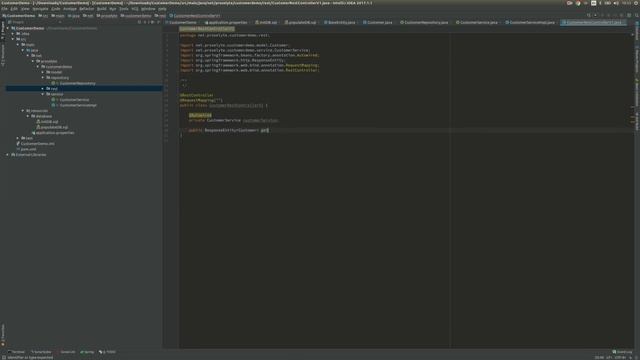Expand the model package node
640x360 pixels.
pos(43,72)
